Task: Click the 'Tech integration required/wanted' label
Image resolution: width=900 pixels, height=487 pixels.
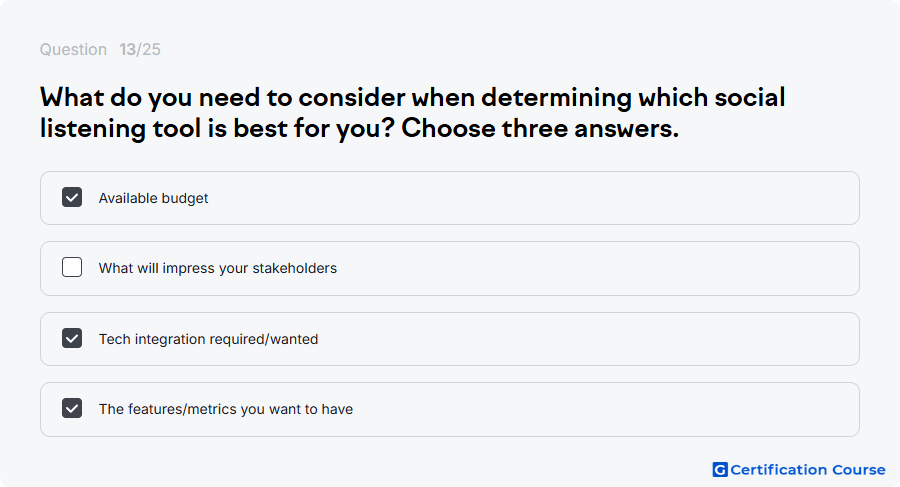Action: 208,339
